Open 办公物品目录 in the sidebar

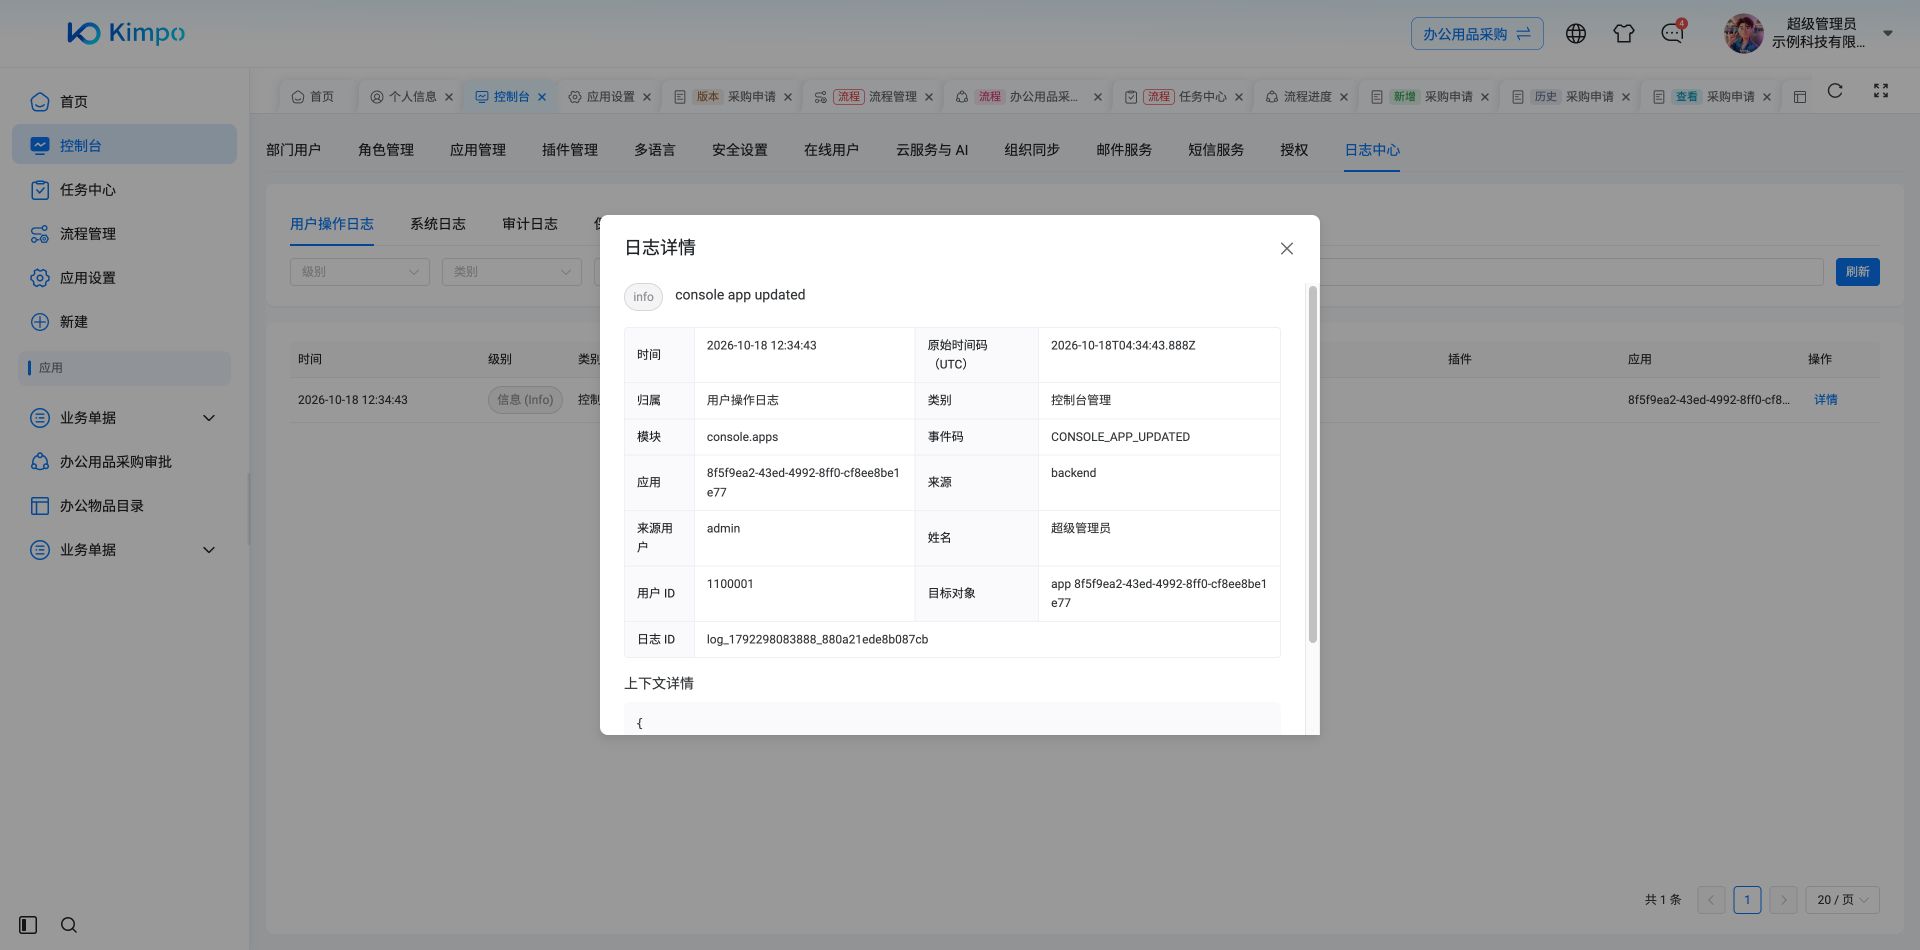pos(124,506)
